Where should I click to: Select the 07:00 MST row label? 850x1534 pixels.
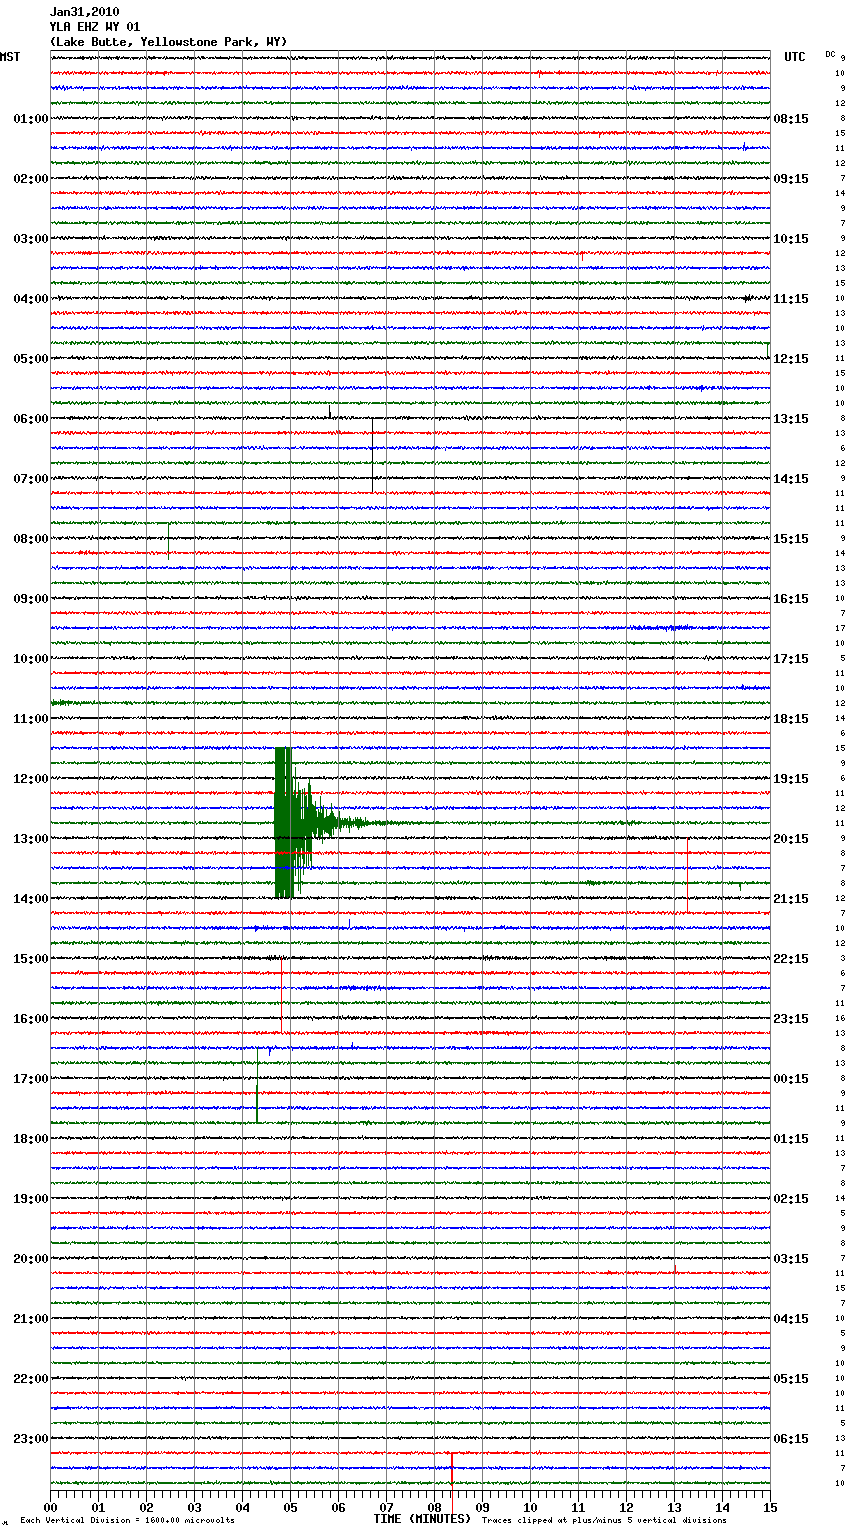pyautogui.click(x=31, y=479)
